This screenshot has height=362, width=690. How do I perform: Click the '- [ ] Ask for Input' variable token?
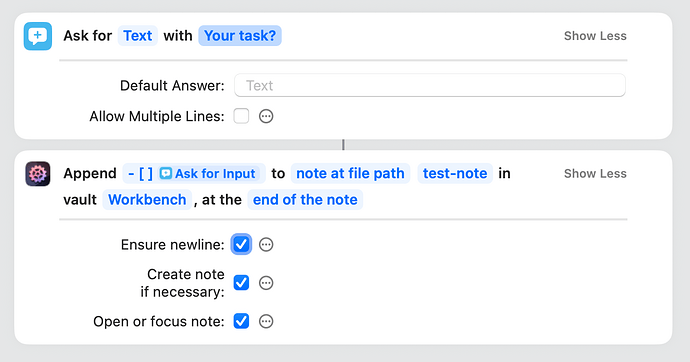click(194, 173)
